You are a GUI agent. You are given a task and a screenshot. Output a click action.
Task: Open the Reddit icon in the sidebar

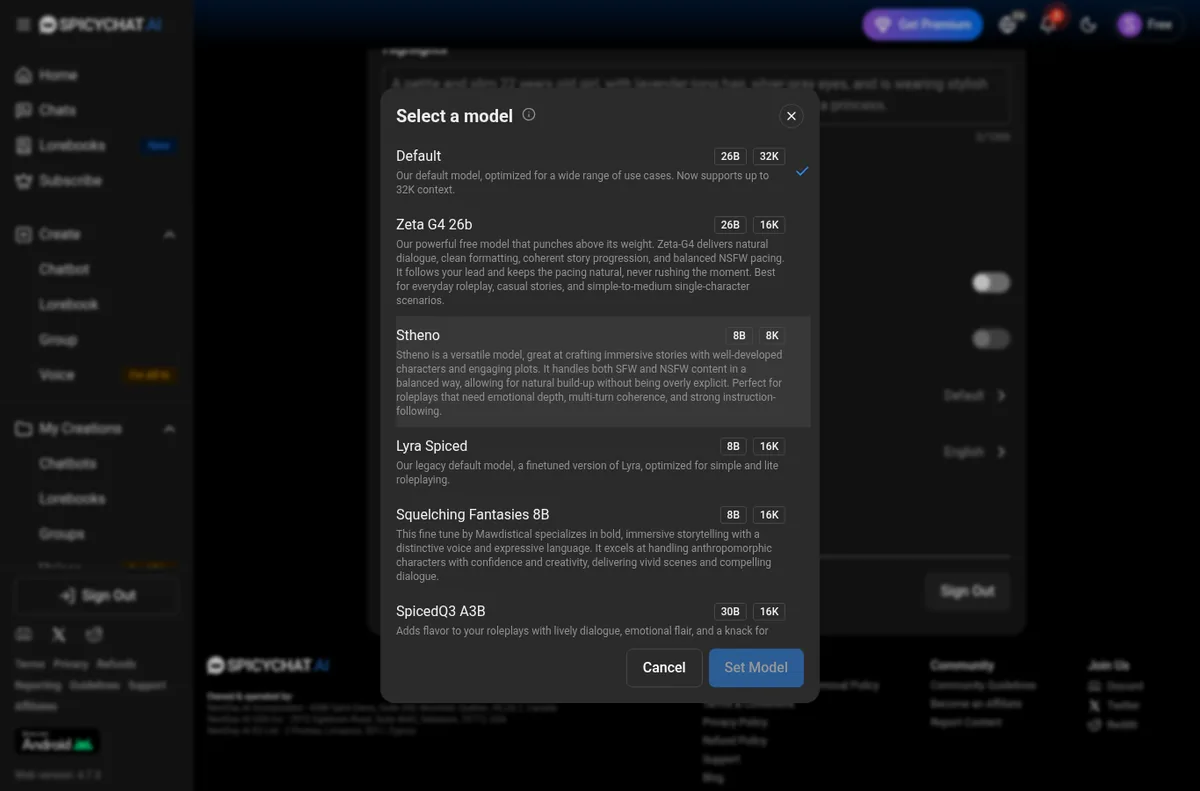(x=94, y=635)
